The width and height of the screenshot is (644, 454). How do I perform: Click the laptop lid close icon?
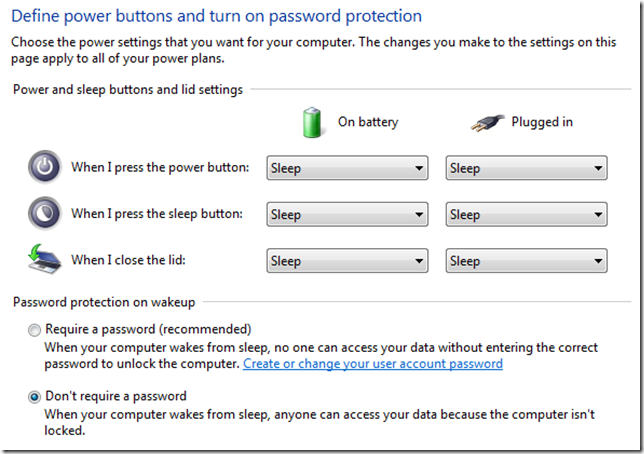(43, 259)
